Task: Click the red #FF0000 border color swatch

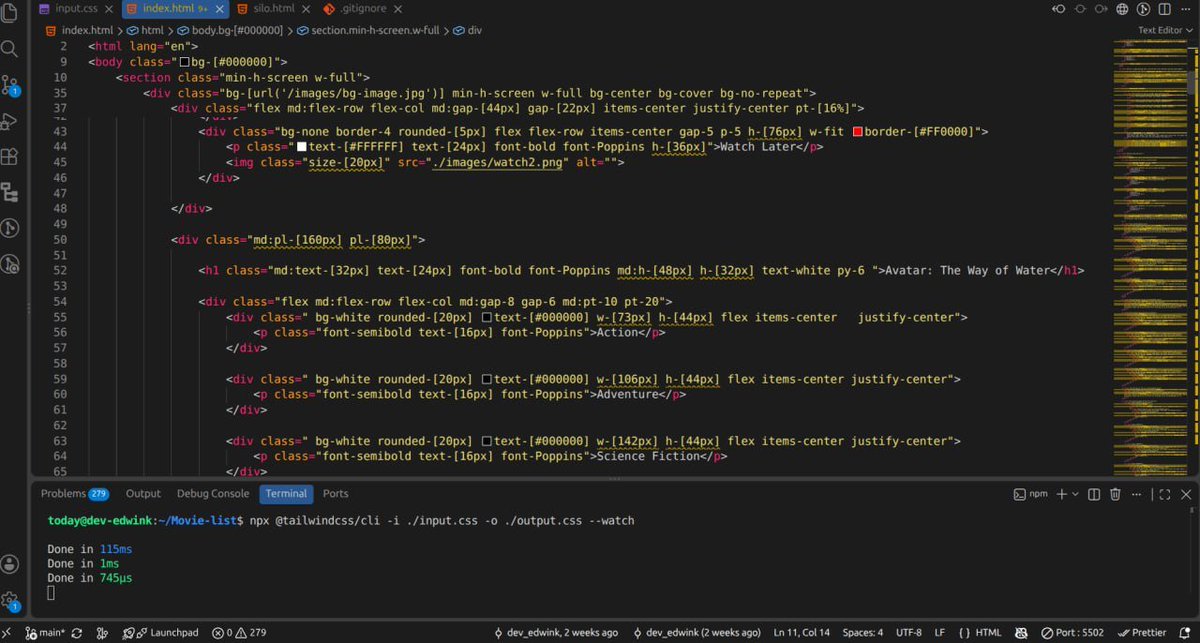Action: [x=856, y=132]
